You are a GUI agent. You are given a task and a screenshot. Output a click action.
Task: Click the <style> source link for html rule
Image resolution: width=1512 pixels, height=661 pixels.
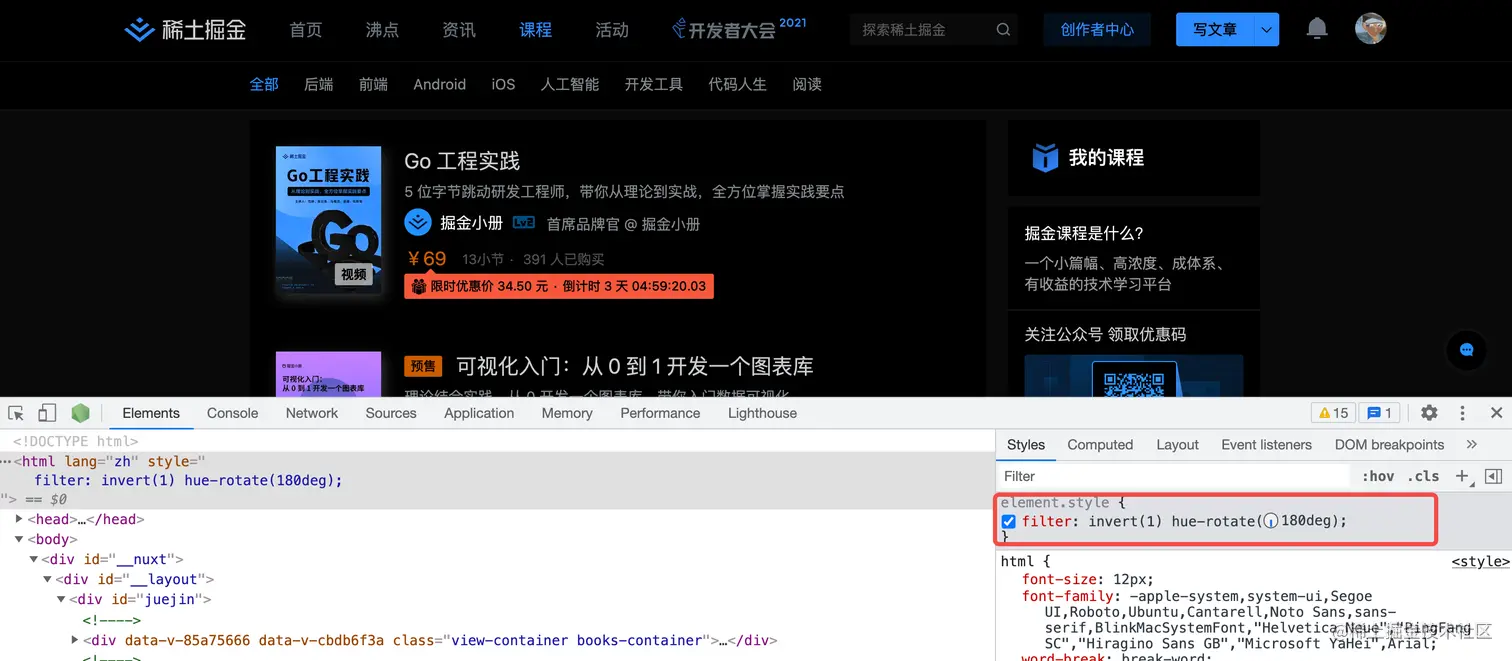[1480, 562]
